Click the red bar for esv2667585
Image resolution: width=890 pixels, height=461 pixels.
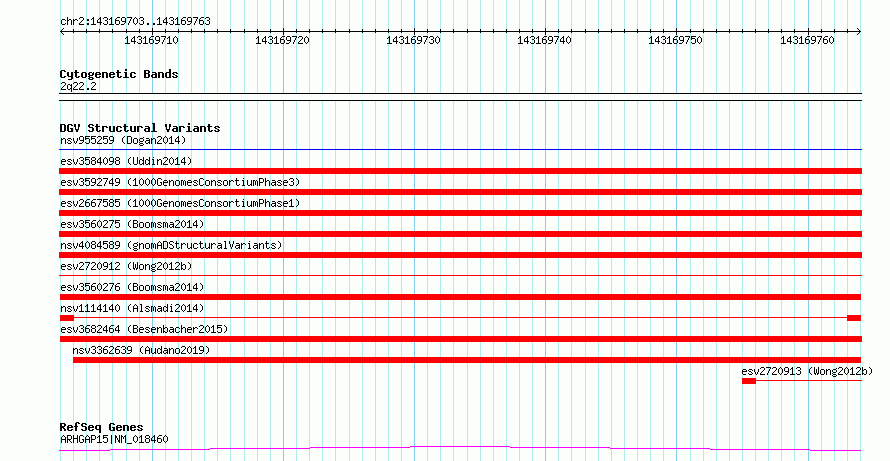460,213
